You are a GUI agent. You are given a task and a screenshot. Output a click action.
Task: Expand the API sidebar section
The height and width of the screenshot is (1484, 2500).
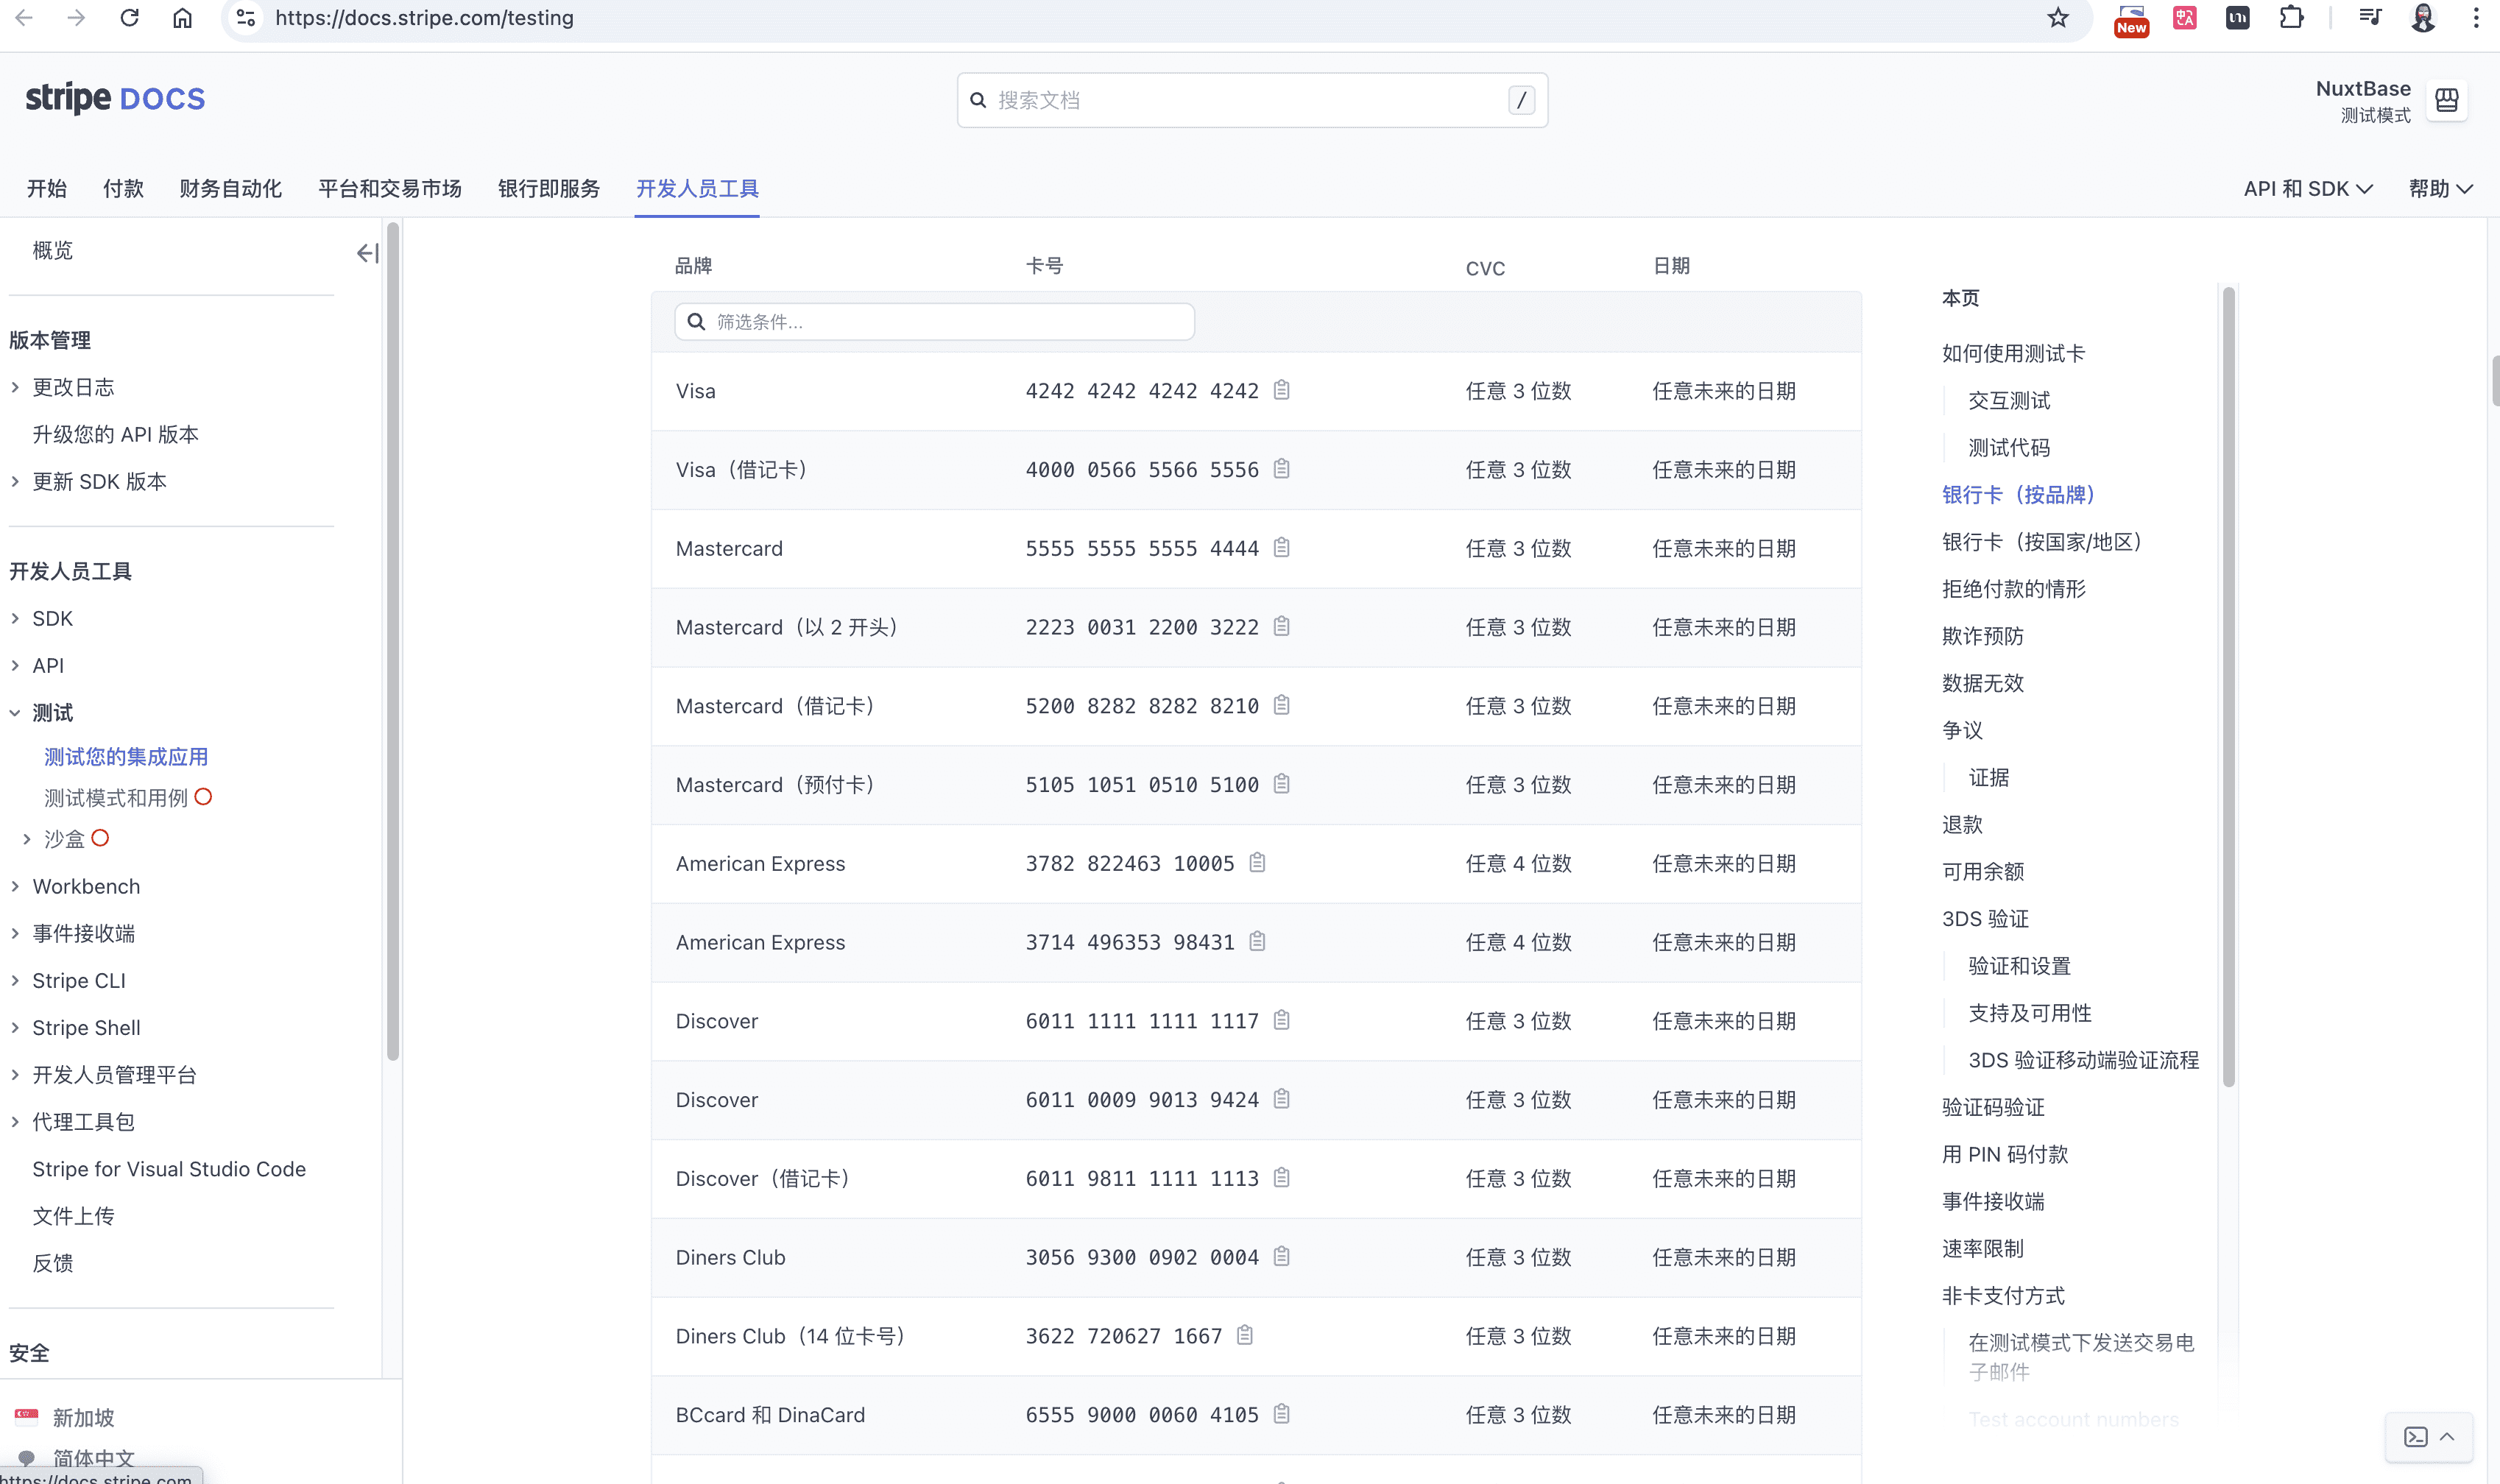click(x=15, y=666)
